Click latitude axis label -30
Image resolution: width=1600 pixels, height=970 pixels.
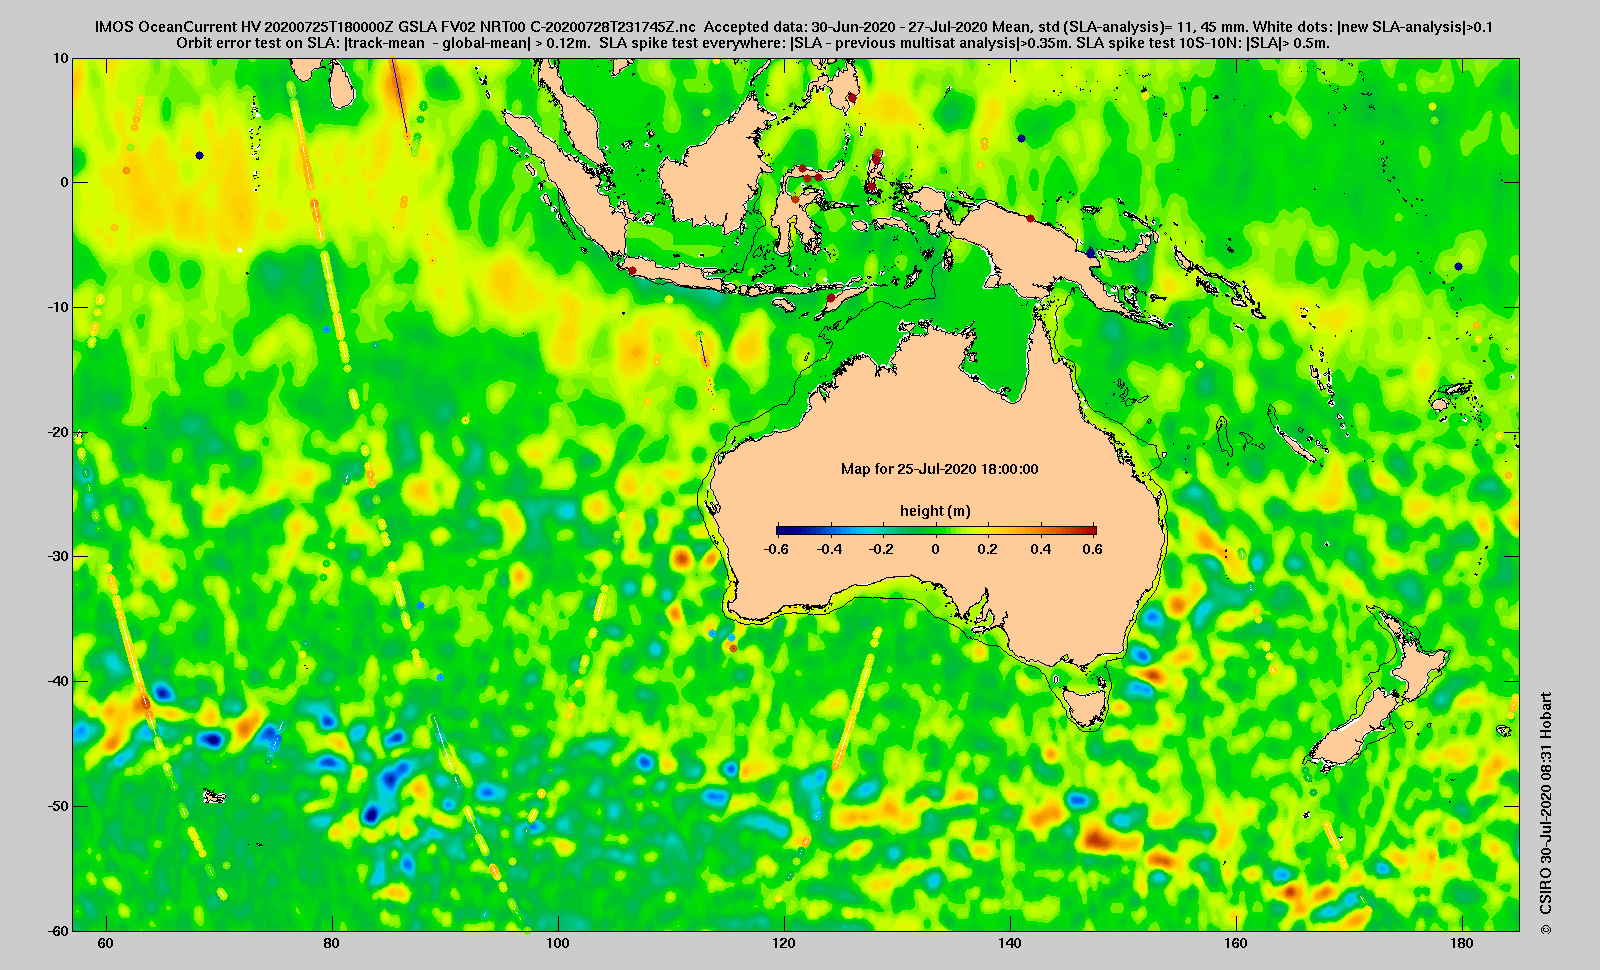pos(59,556)
